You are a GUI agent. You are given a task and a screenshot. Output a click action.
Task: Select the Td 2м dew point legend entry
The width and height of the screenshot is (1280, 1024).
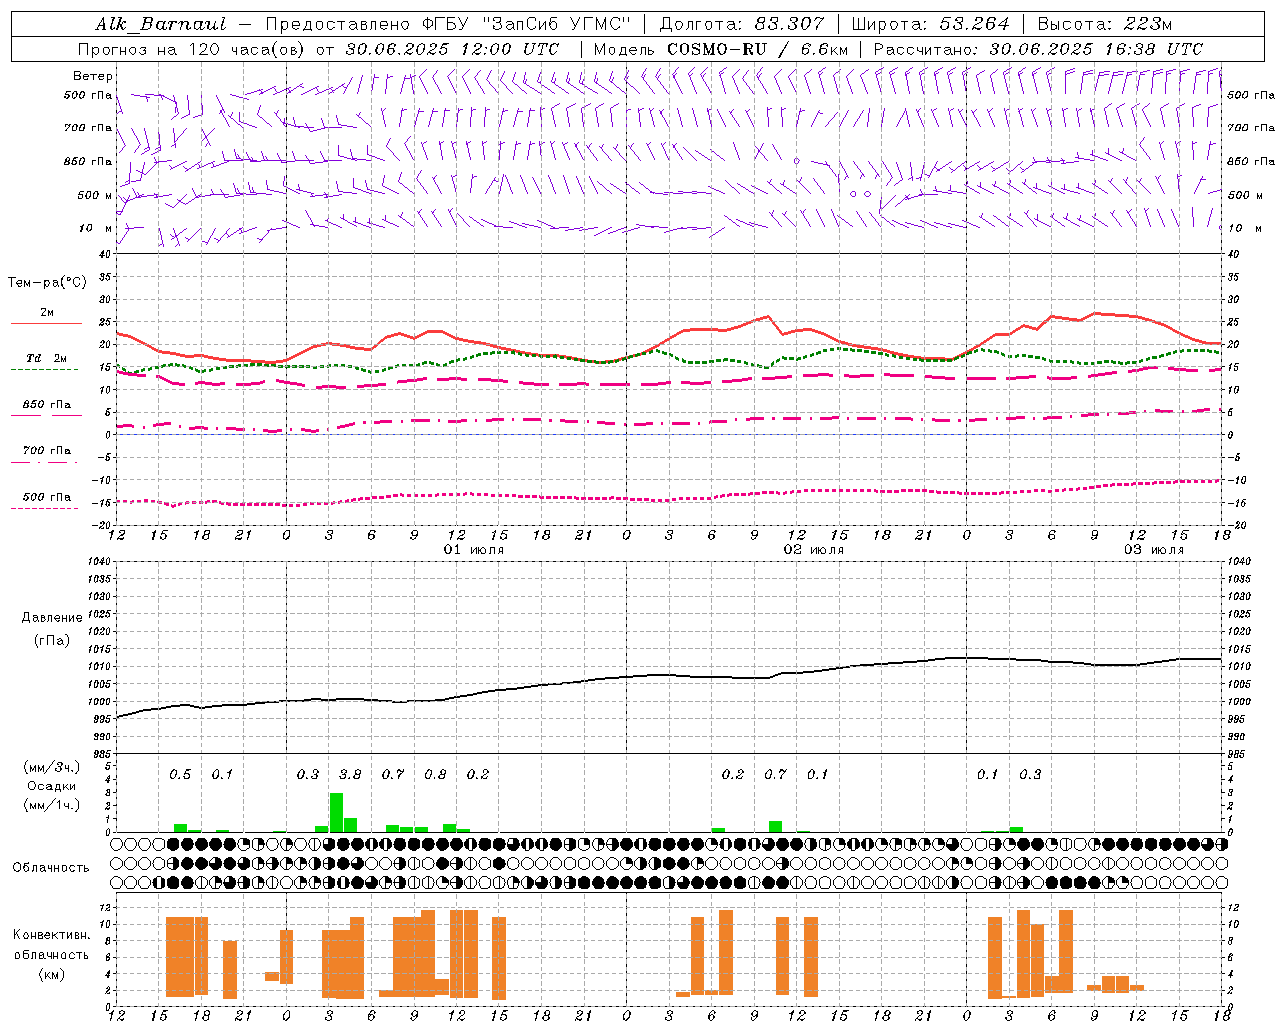pyautogui.click(x=46, y=361)
